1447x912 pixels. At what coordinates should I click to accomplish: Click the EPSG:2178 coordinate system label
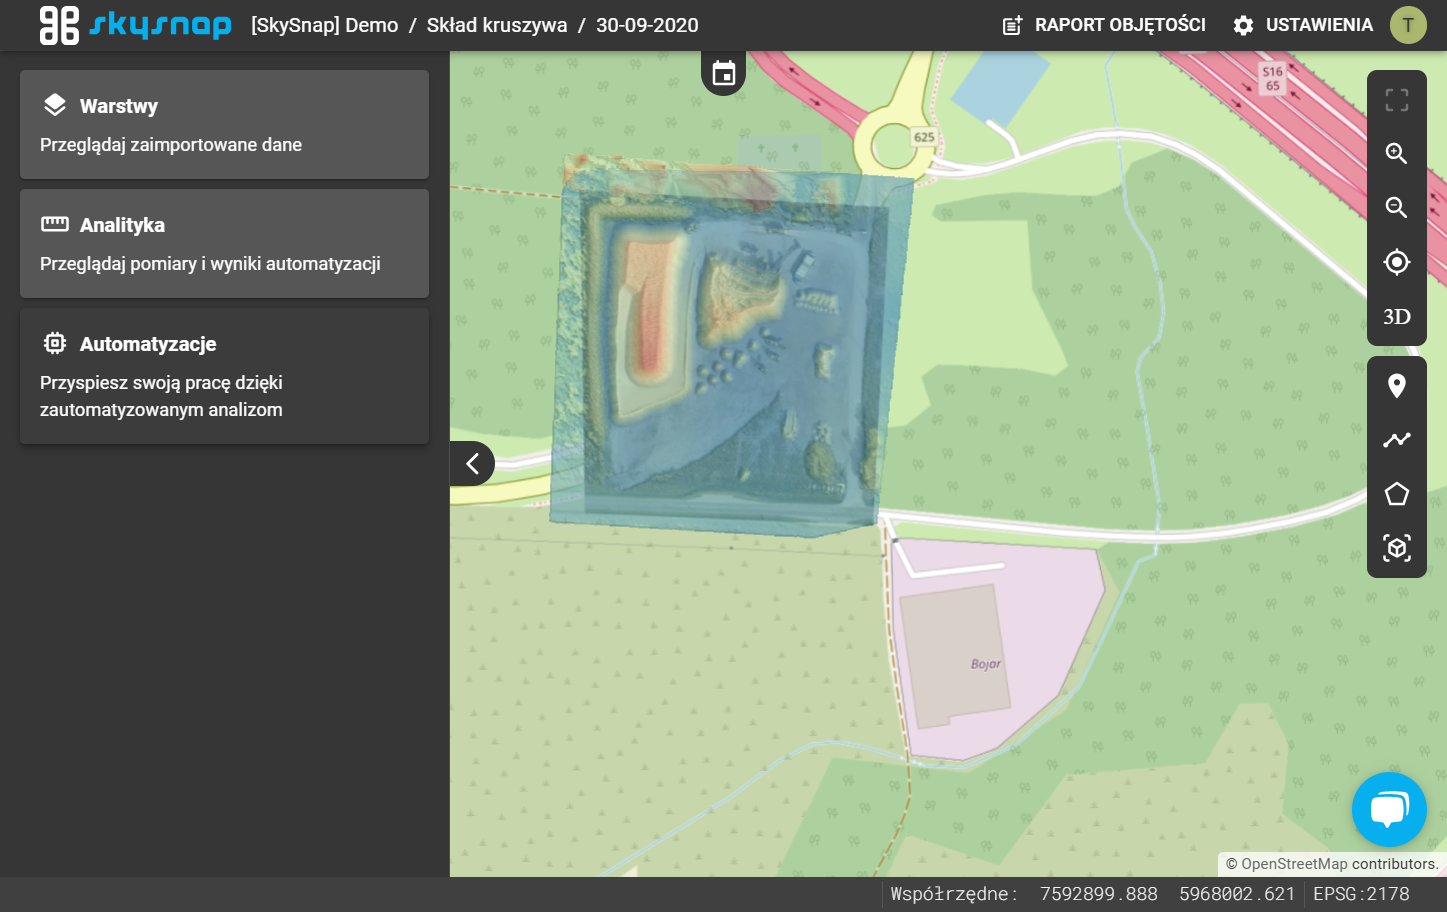[1361, 894]
